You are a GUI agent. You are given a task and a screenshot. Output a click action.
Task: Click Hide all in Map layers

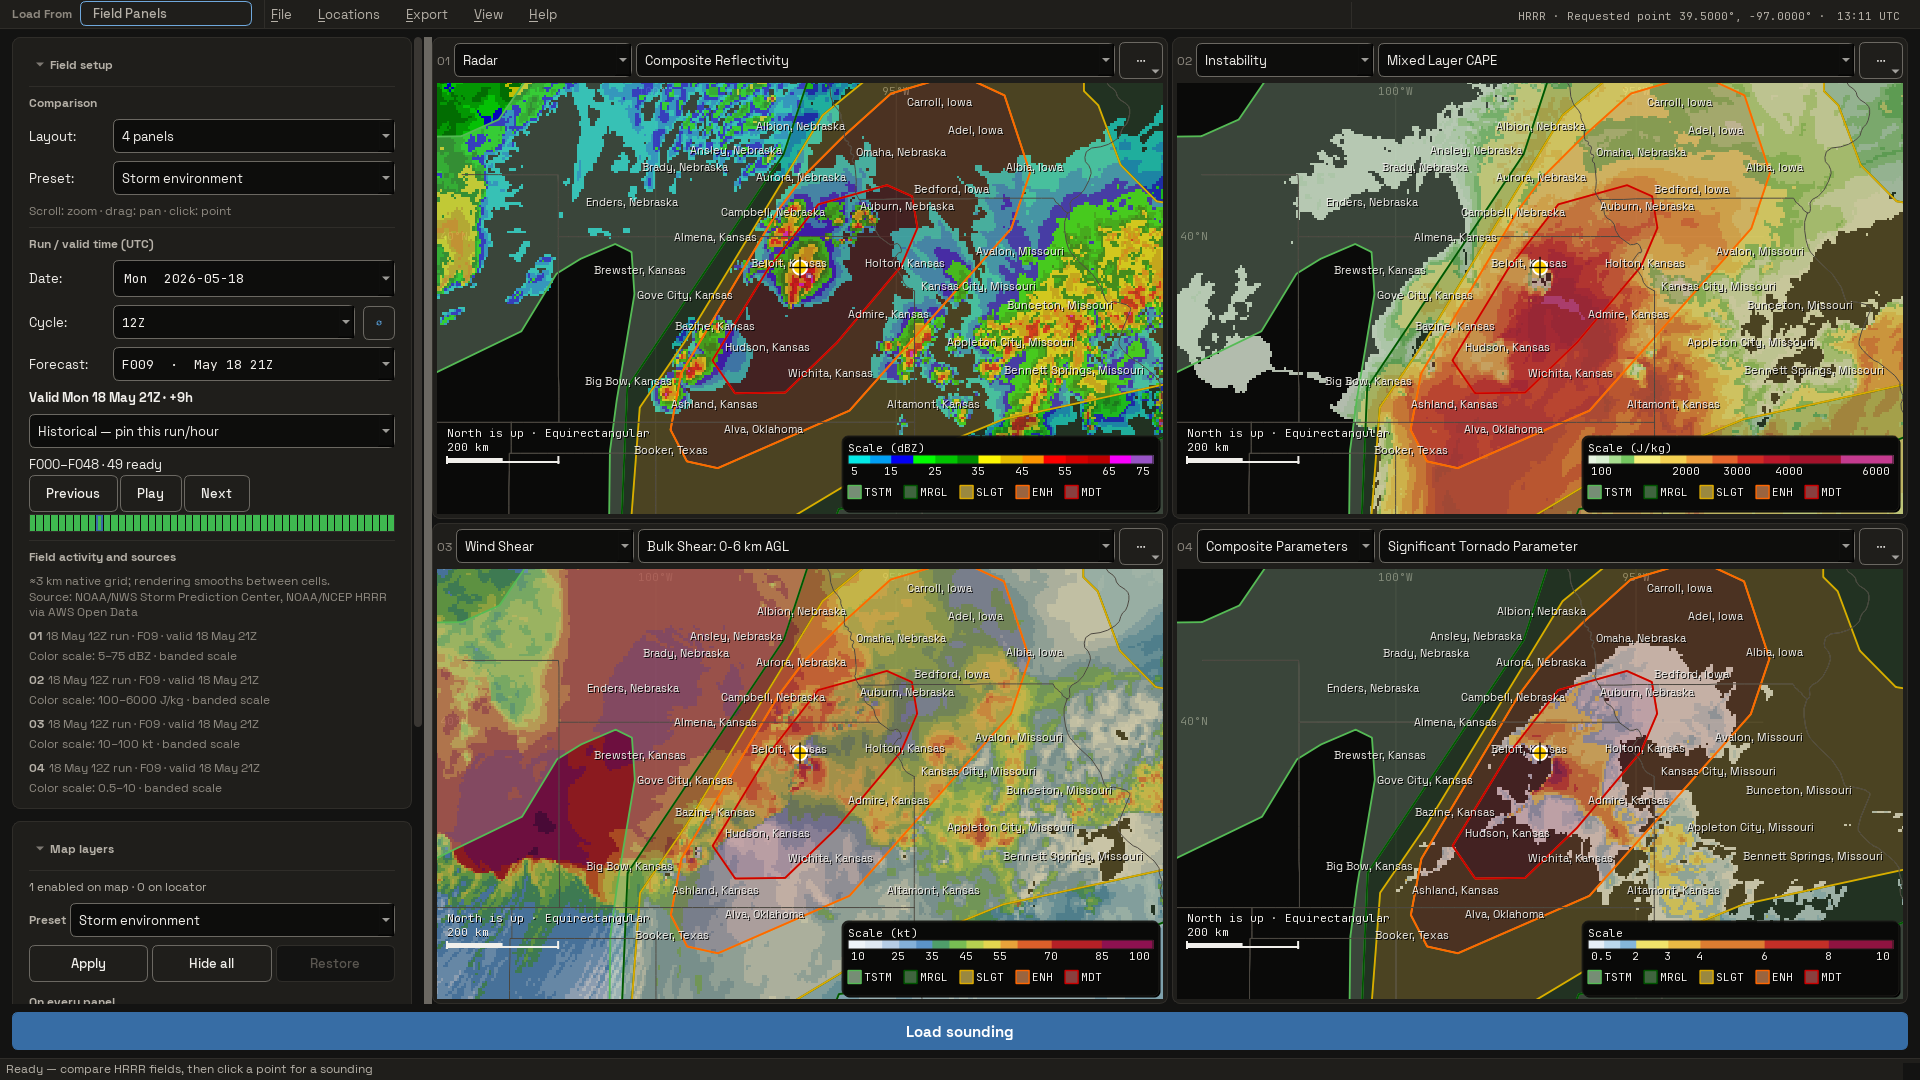[x=211, y=964]
